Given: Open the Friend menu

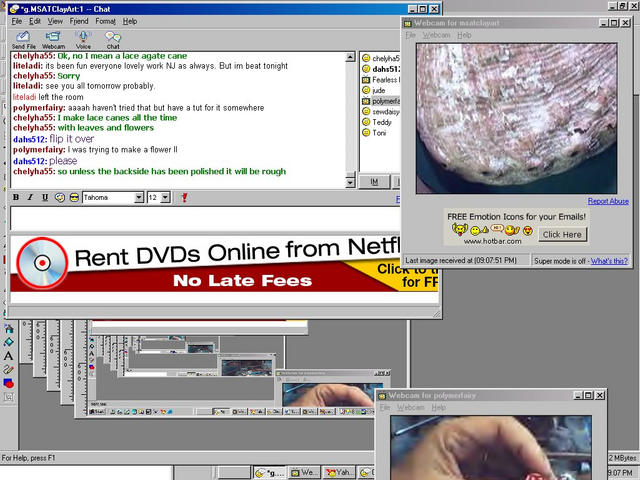Looking at the screenshot, I should click(x=78, y=21).
